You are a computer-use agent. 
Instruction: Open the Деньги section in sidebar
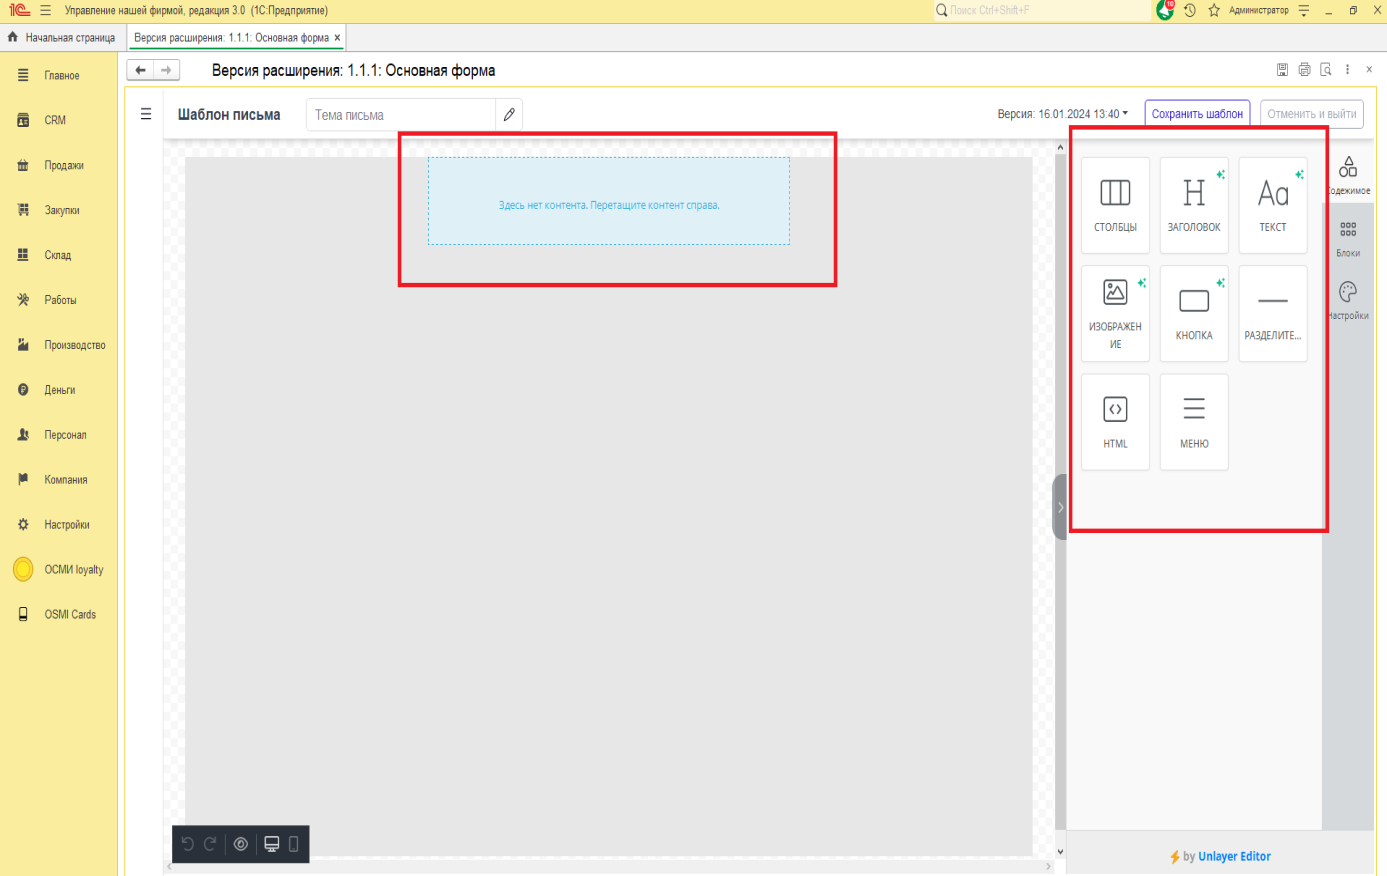point(59,390)
